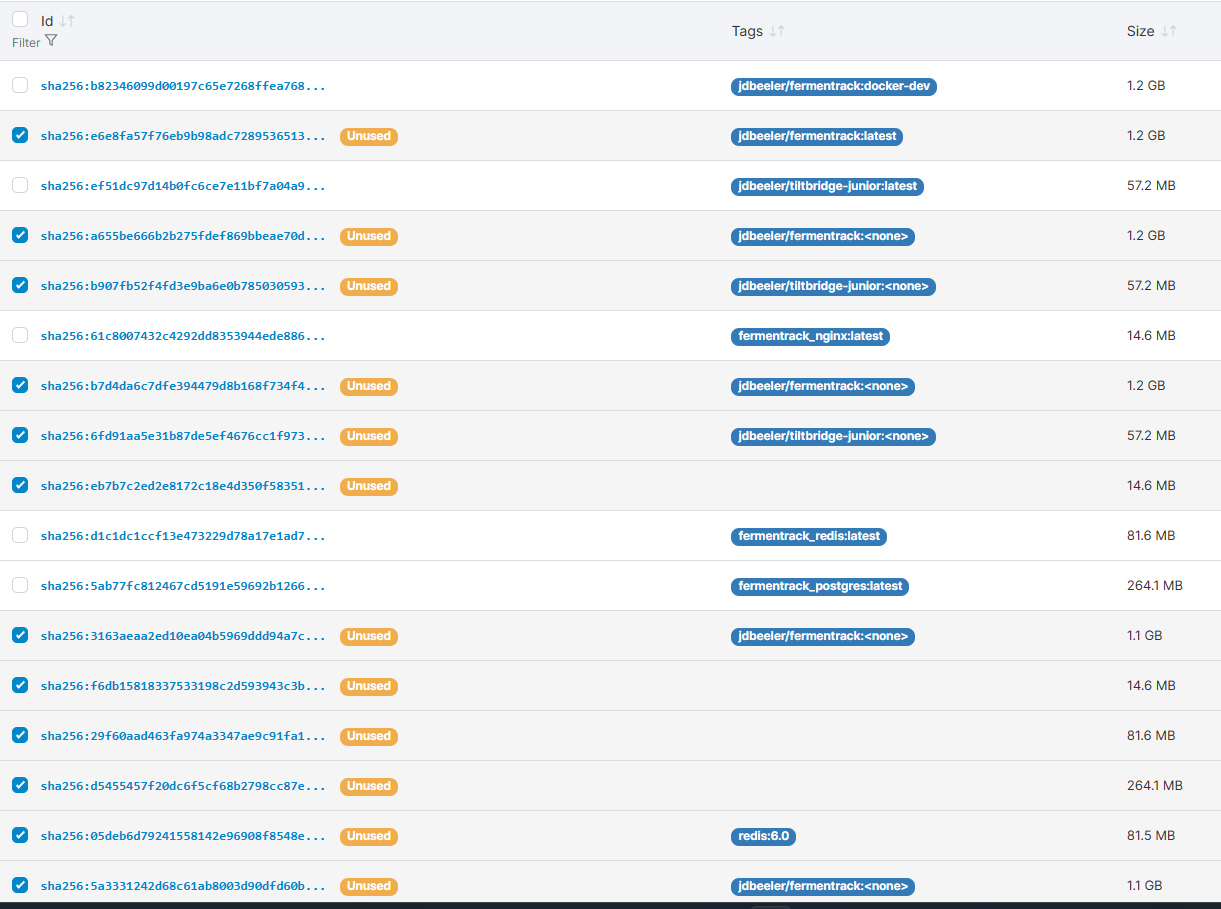Click the jdbeeler/fermentrack:latest tag
The image size is (1221, 909).
click(817, 136)
